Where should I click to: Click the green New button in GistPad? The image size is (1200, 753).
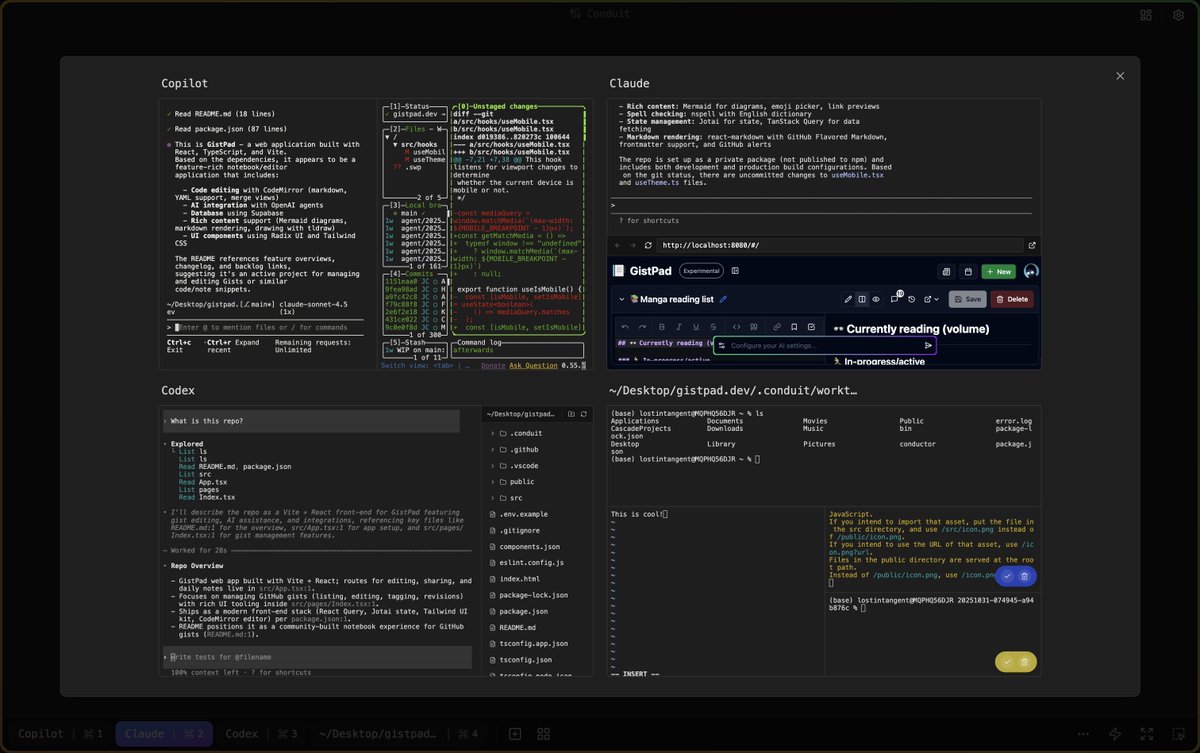(x=997, y=270)
